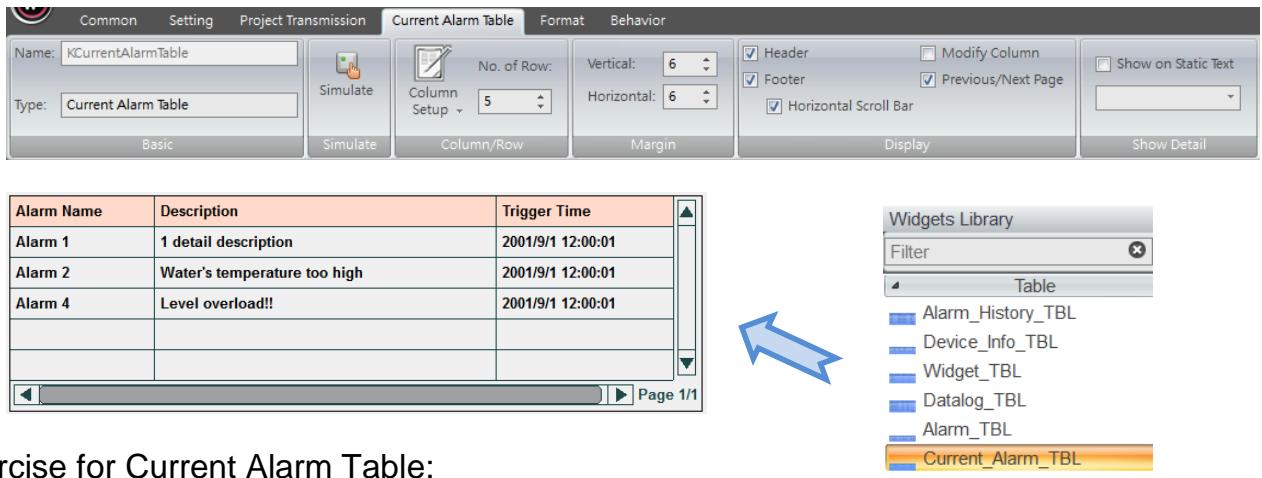Click the table scroll-down arrow
This screenshot has height=478, width=1262.
[x=686, y=364]
